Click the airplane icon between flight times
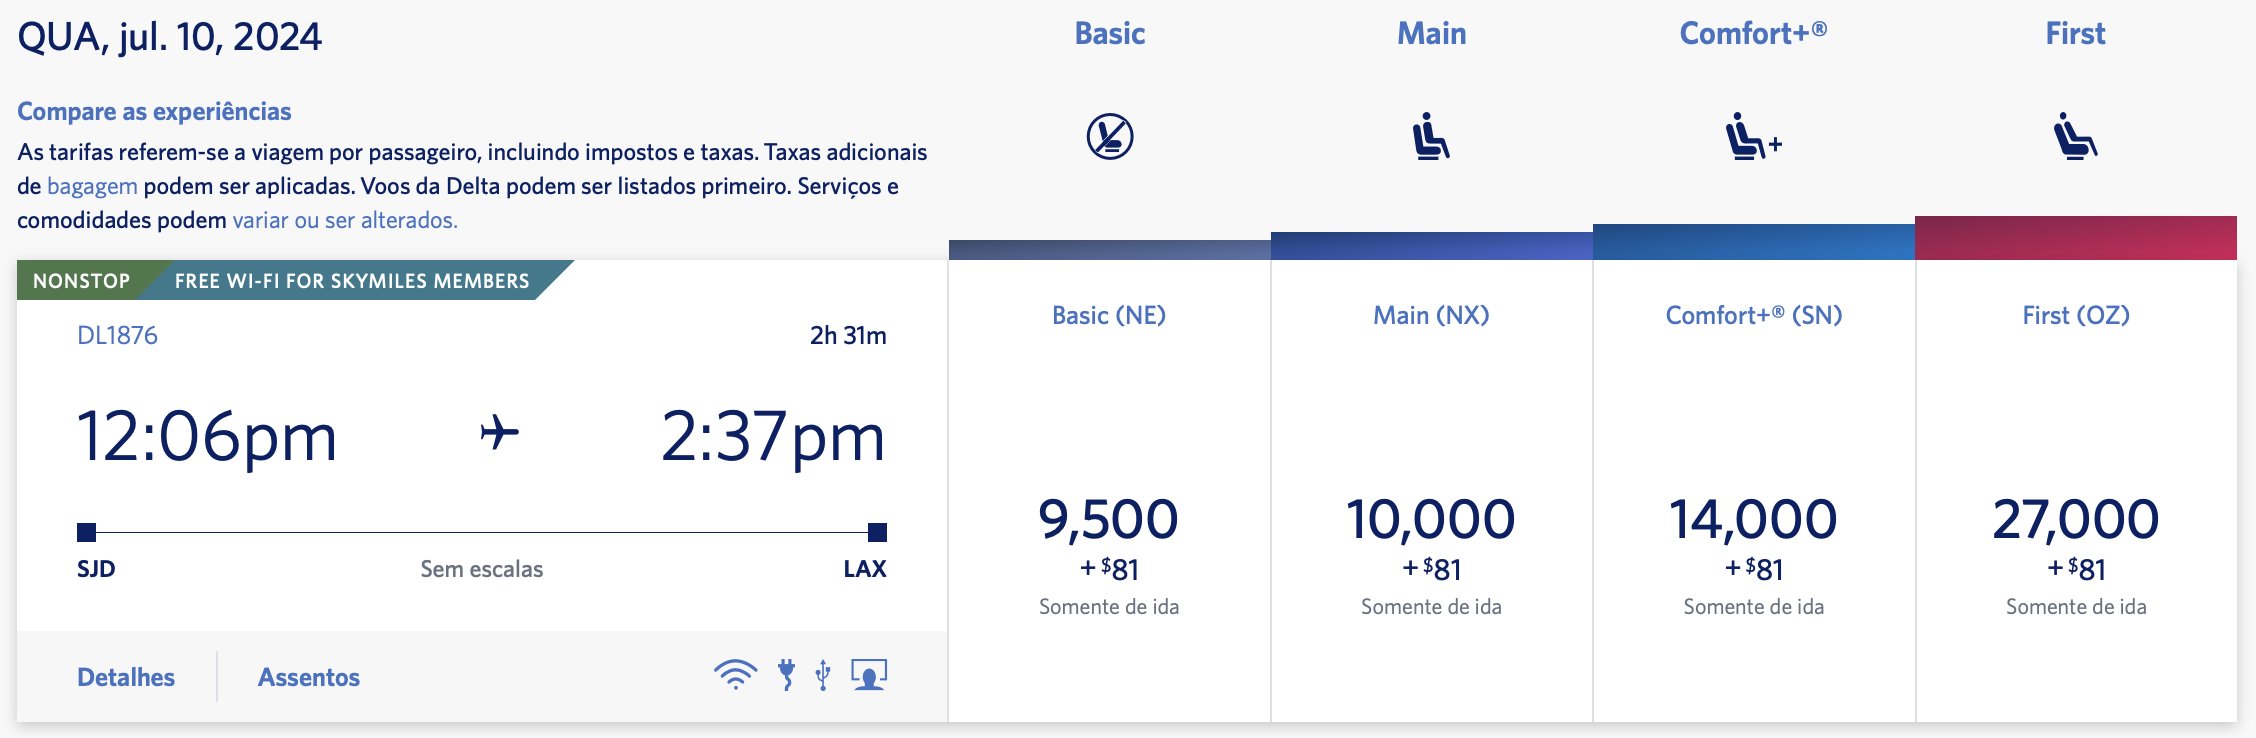Screen dimensions: 2256x738 pyautogui.click(x=499, y=433)
